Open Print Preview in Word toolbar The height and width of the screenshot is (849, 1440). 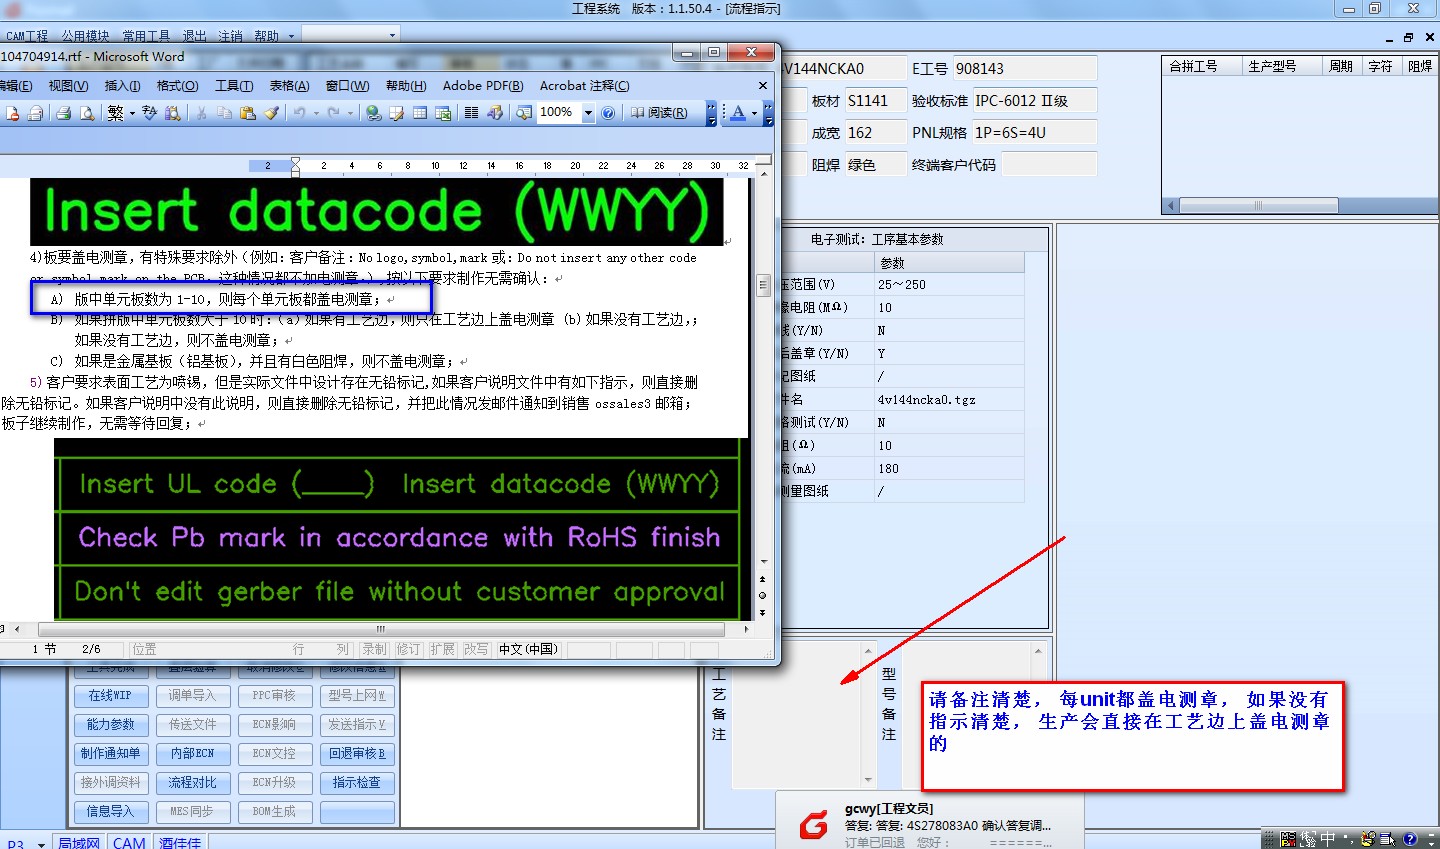(x=87, y=113)
